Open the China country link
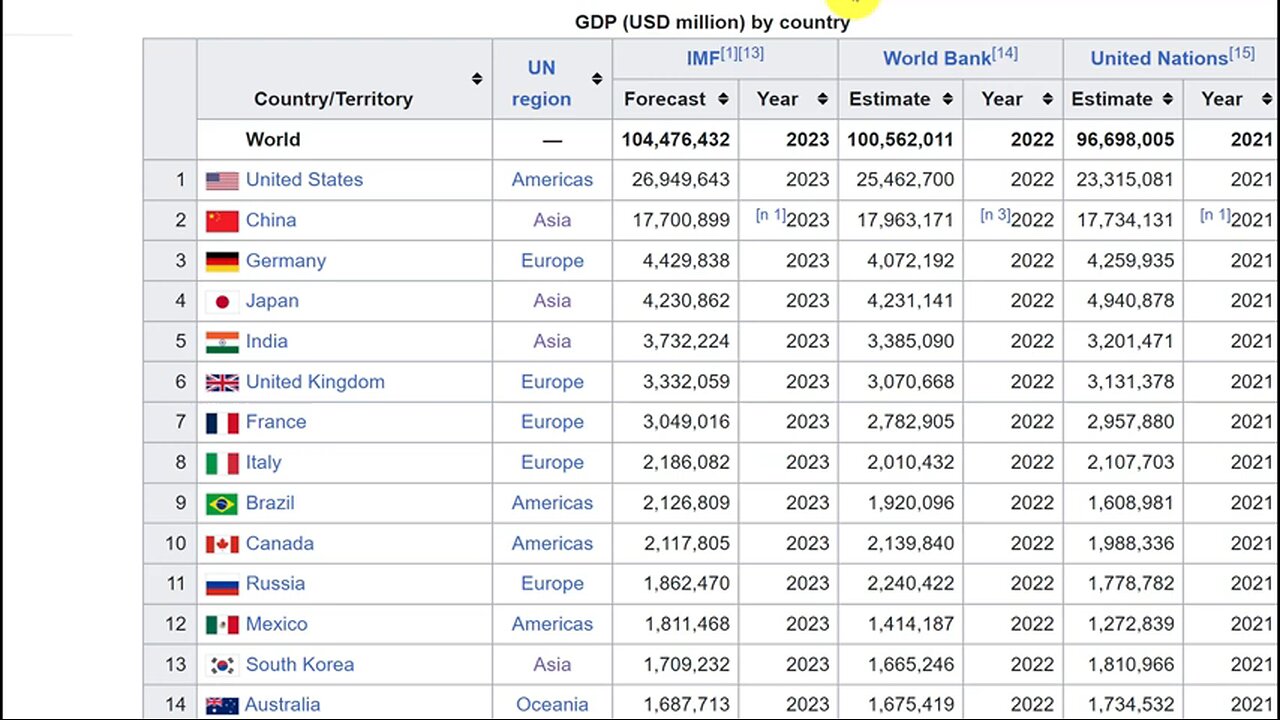Viewport: 1280px width, 720px height. [271, 220]
